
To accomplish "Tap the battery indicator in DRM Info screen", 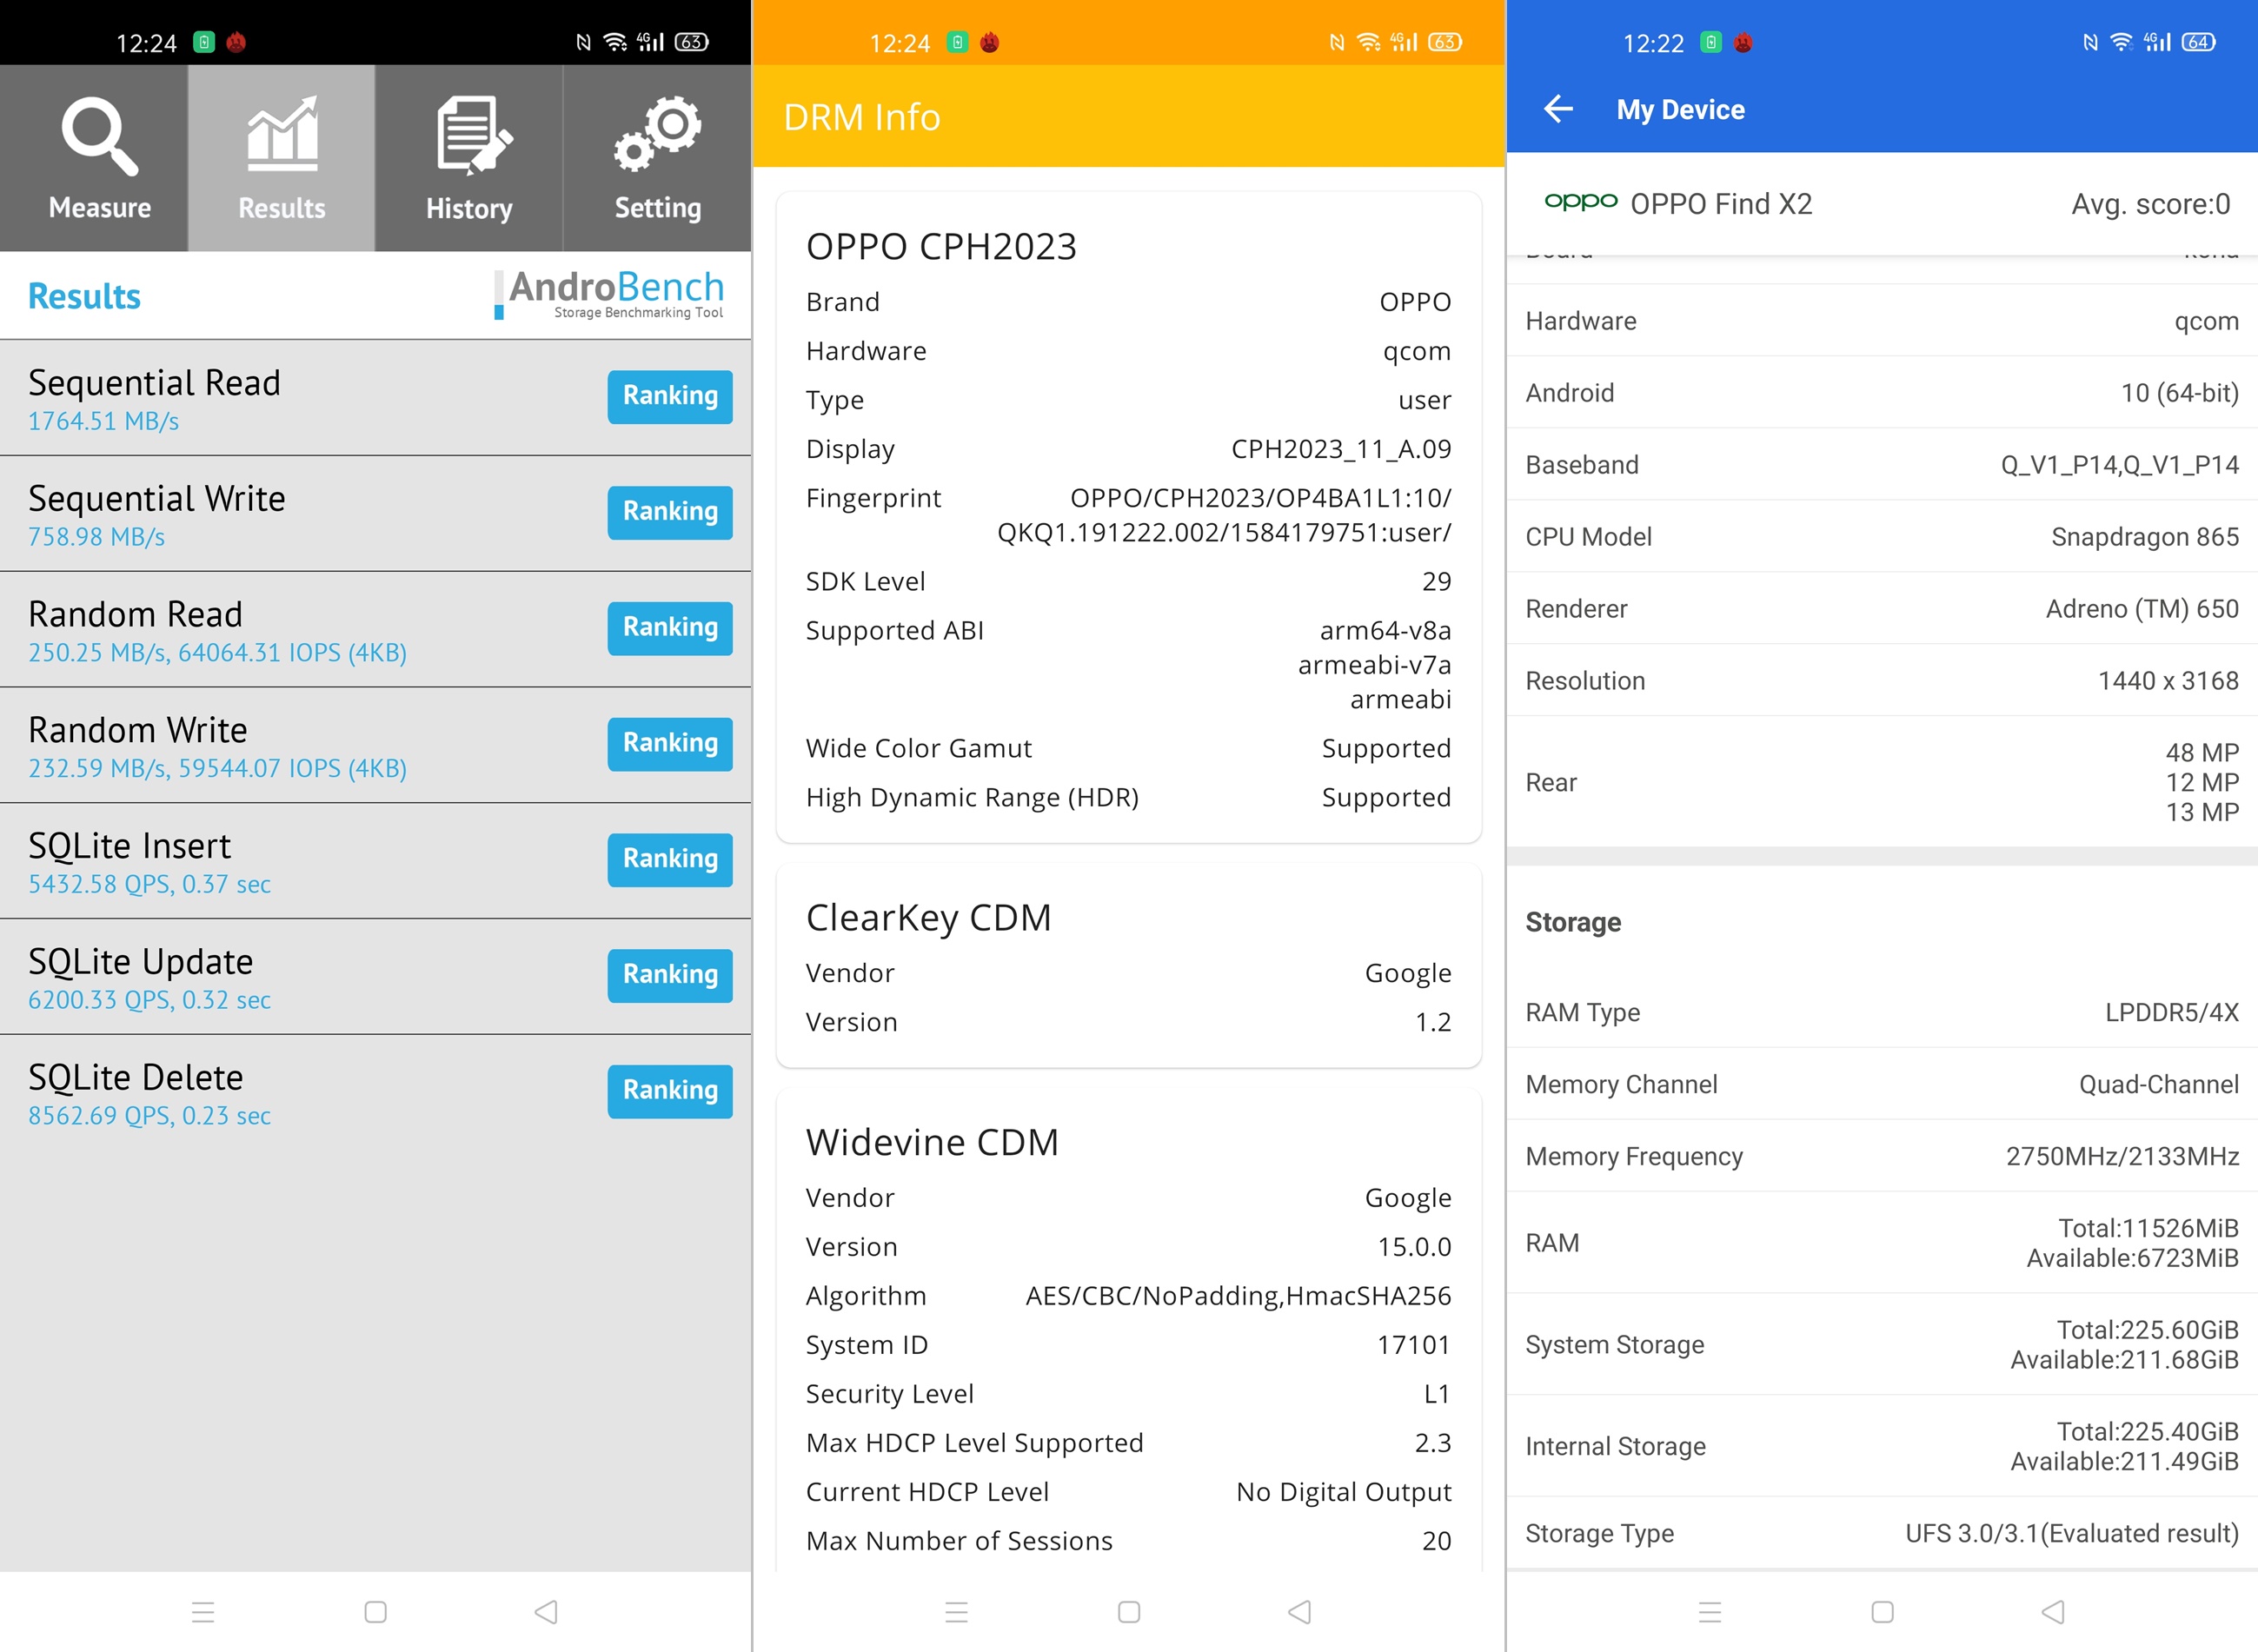I will click(1444, 42).
